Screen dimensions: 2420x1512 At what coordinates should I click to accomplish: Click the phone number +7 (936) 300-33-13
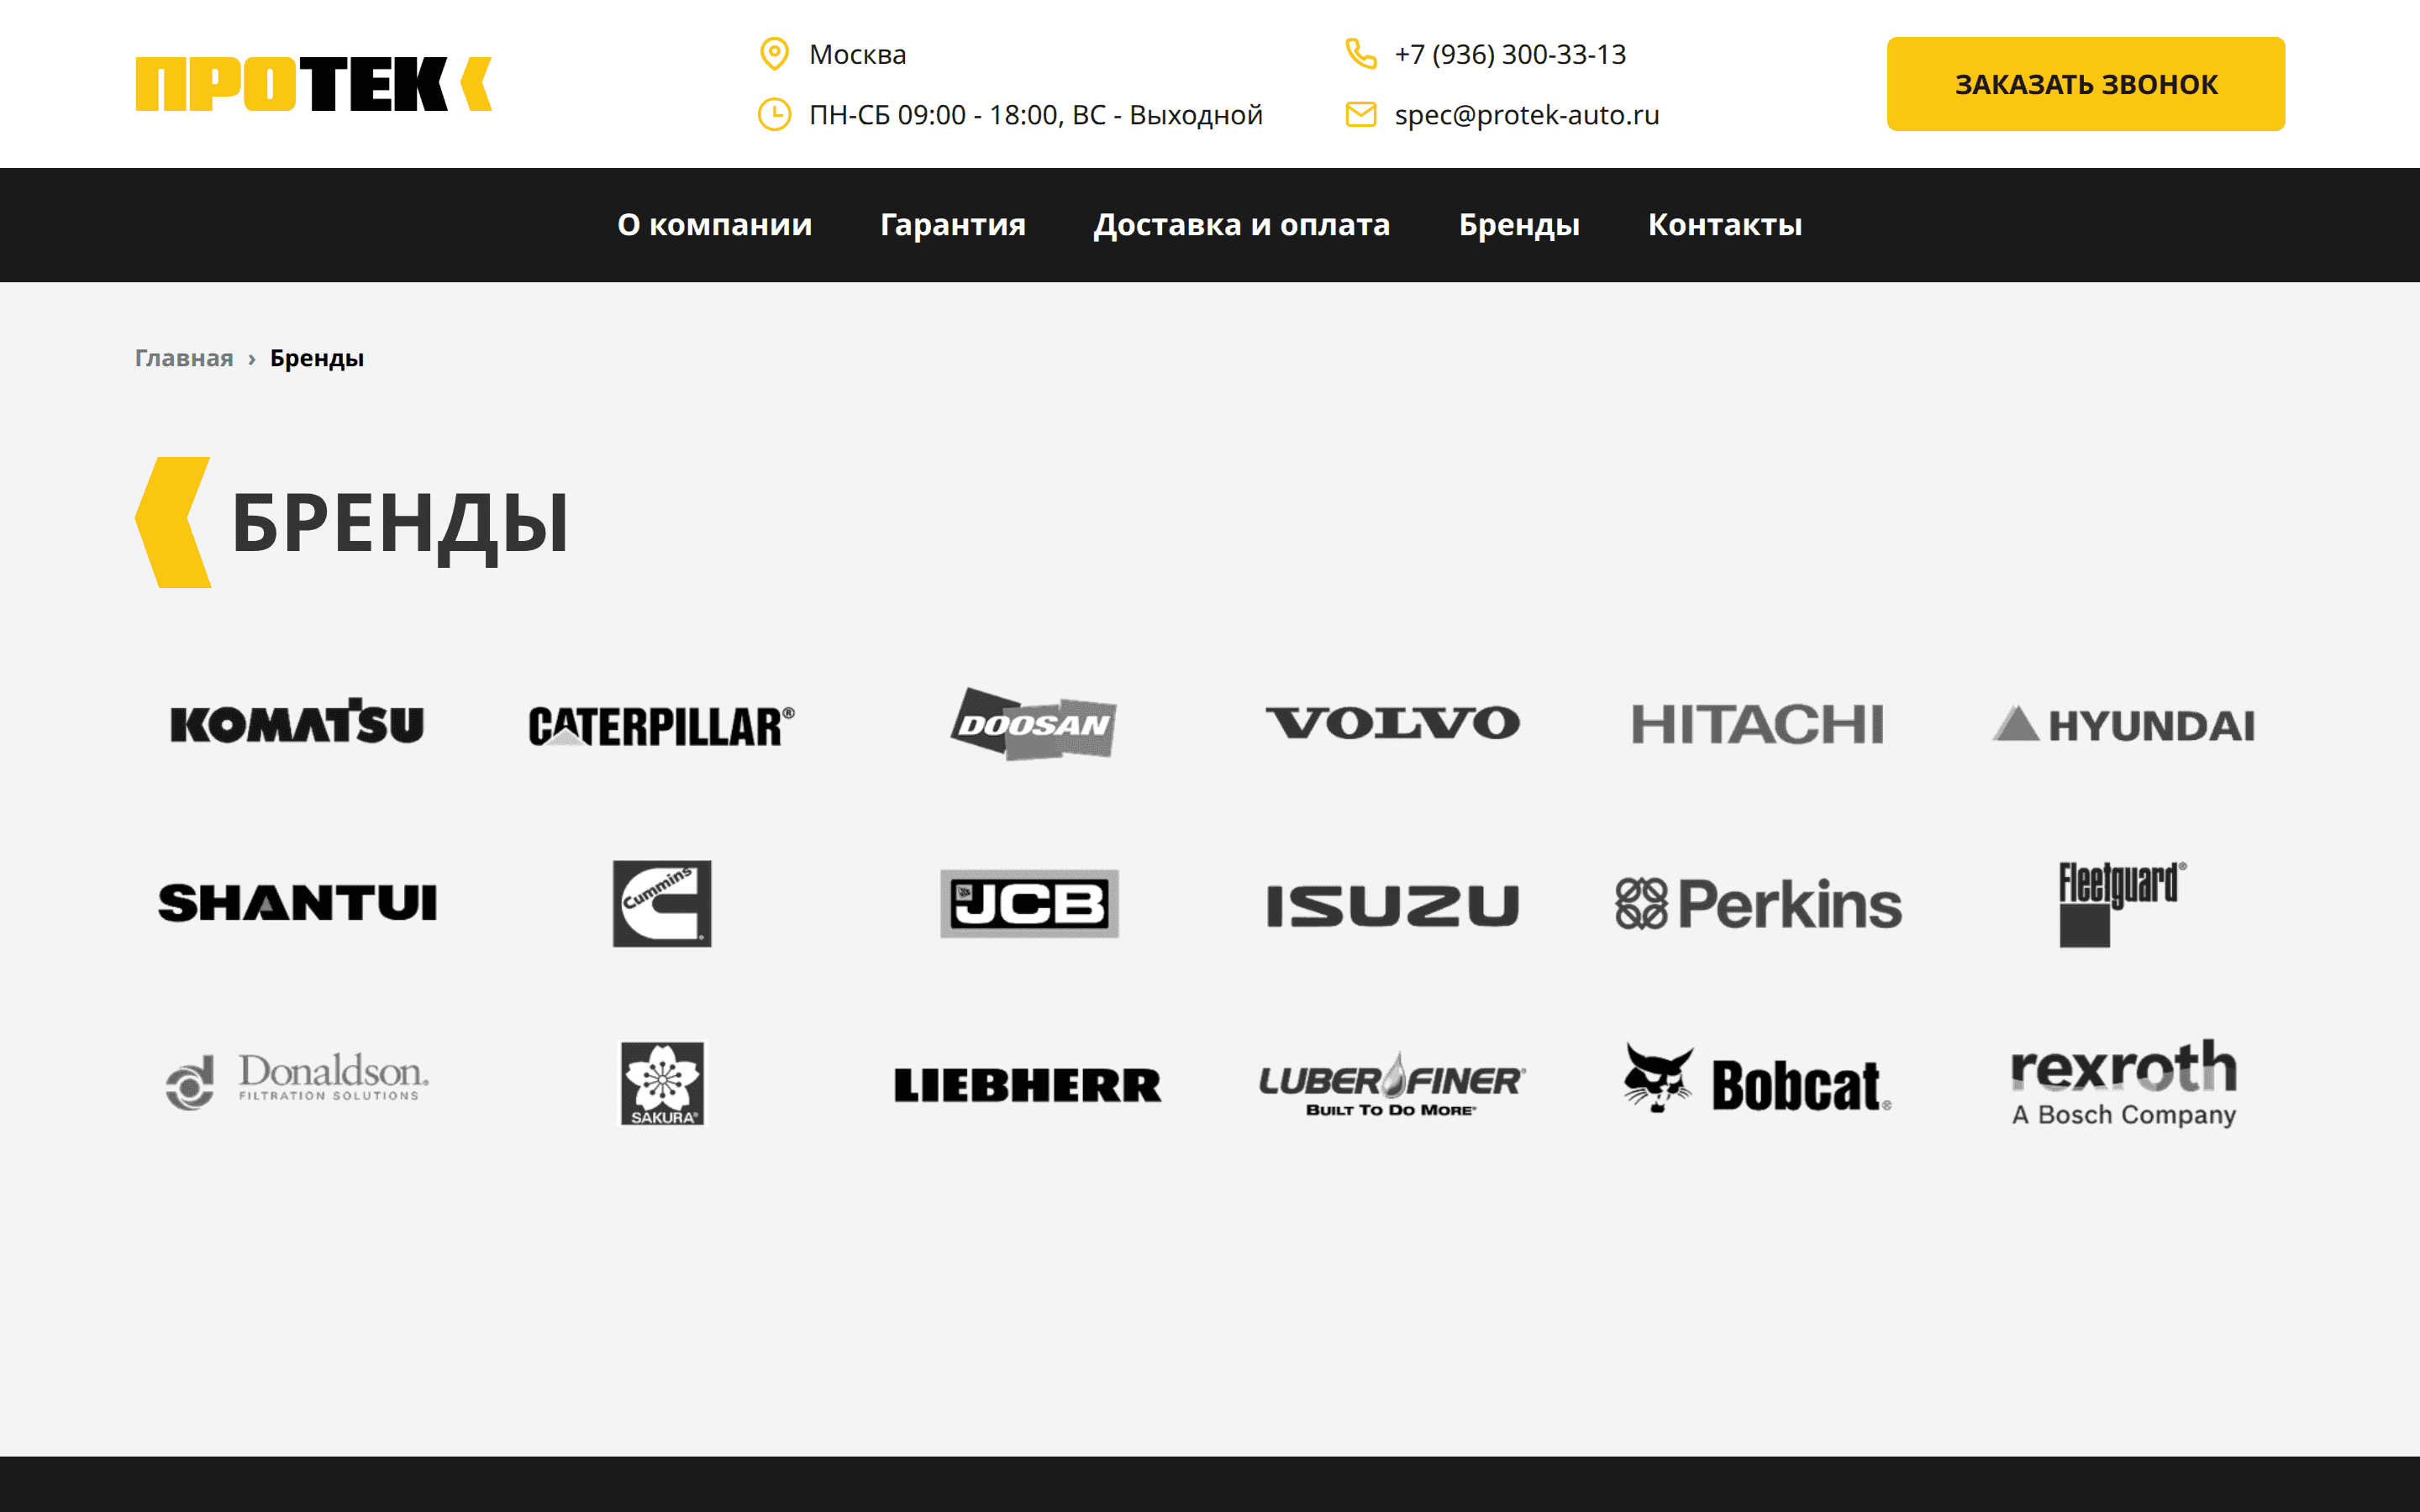pos(1510,54)
